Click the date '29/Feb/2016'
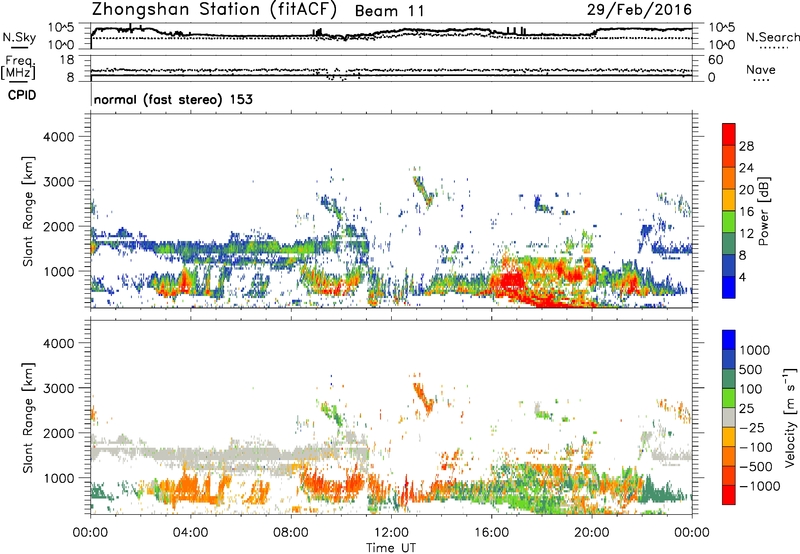Image resolution: width=800 pixels, height=554 pixels. click(x=639, y=9)
